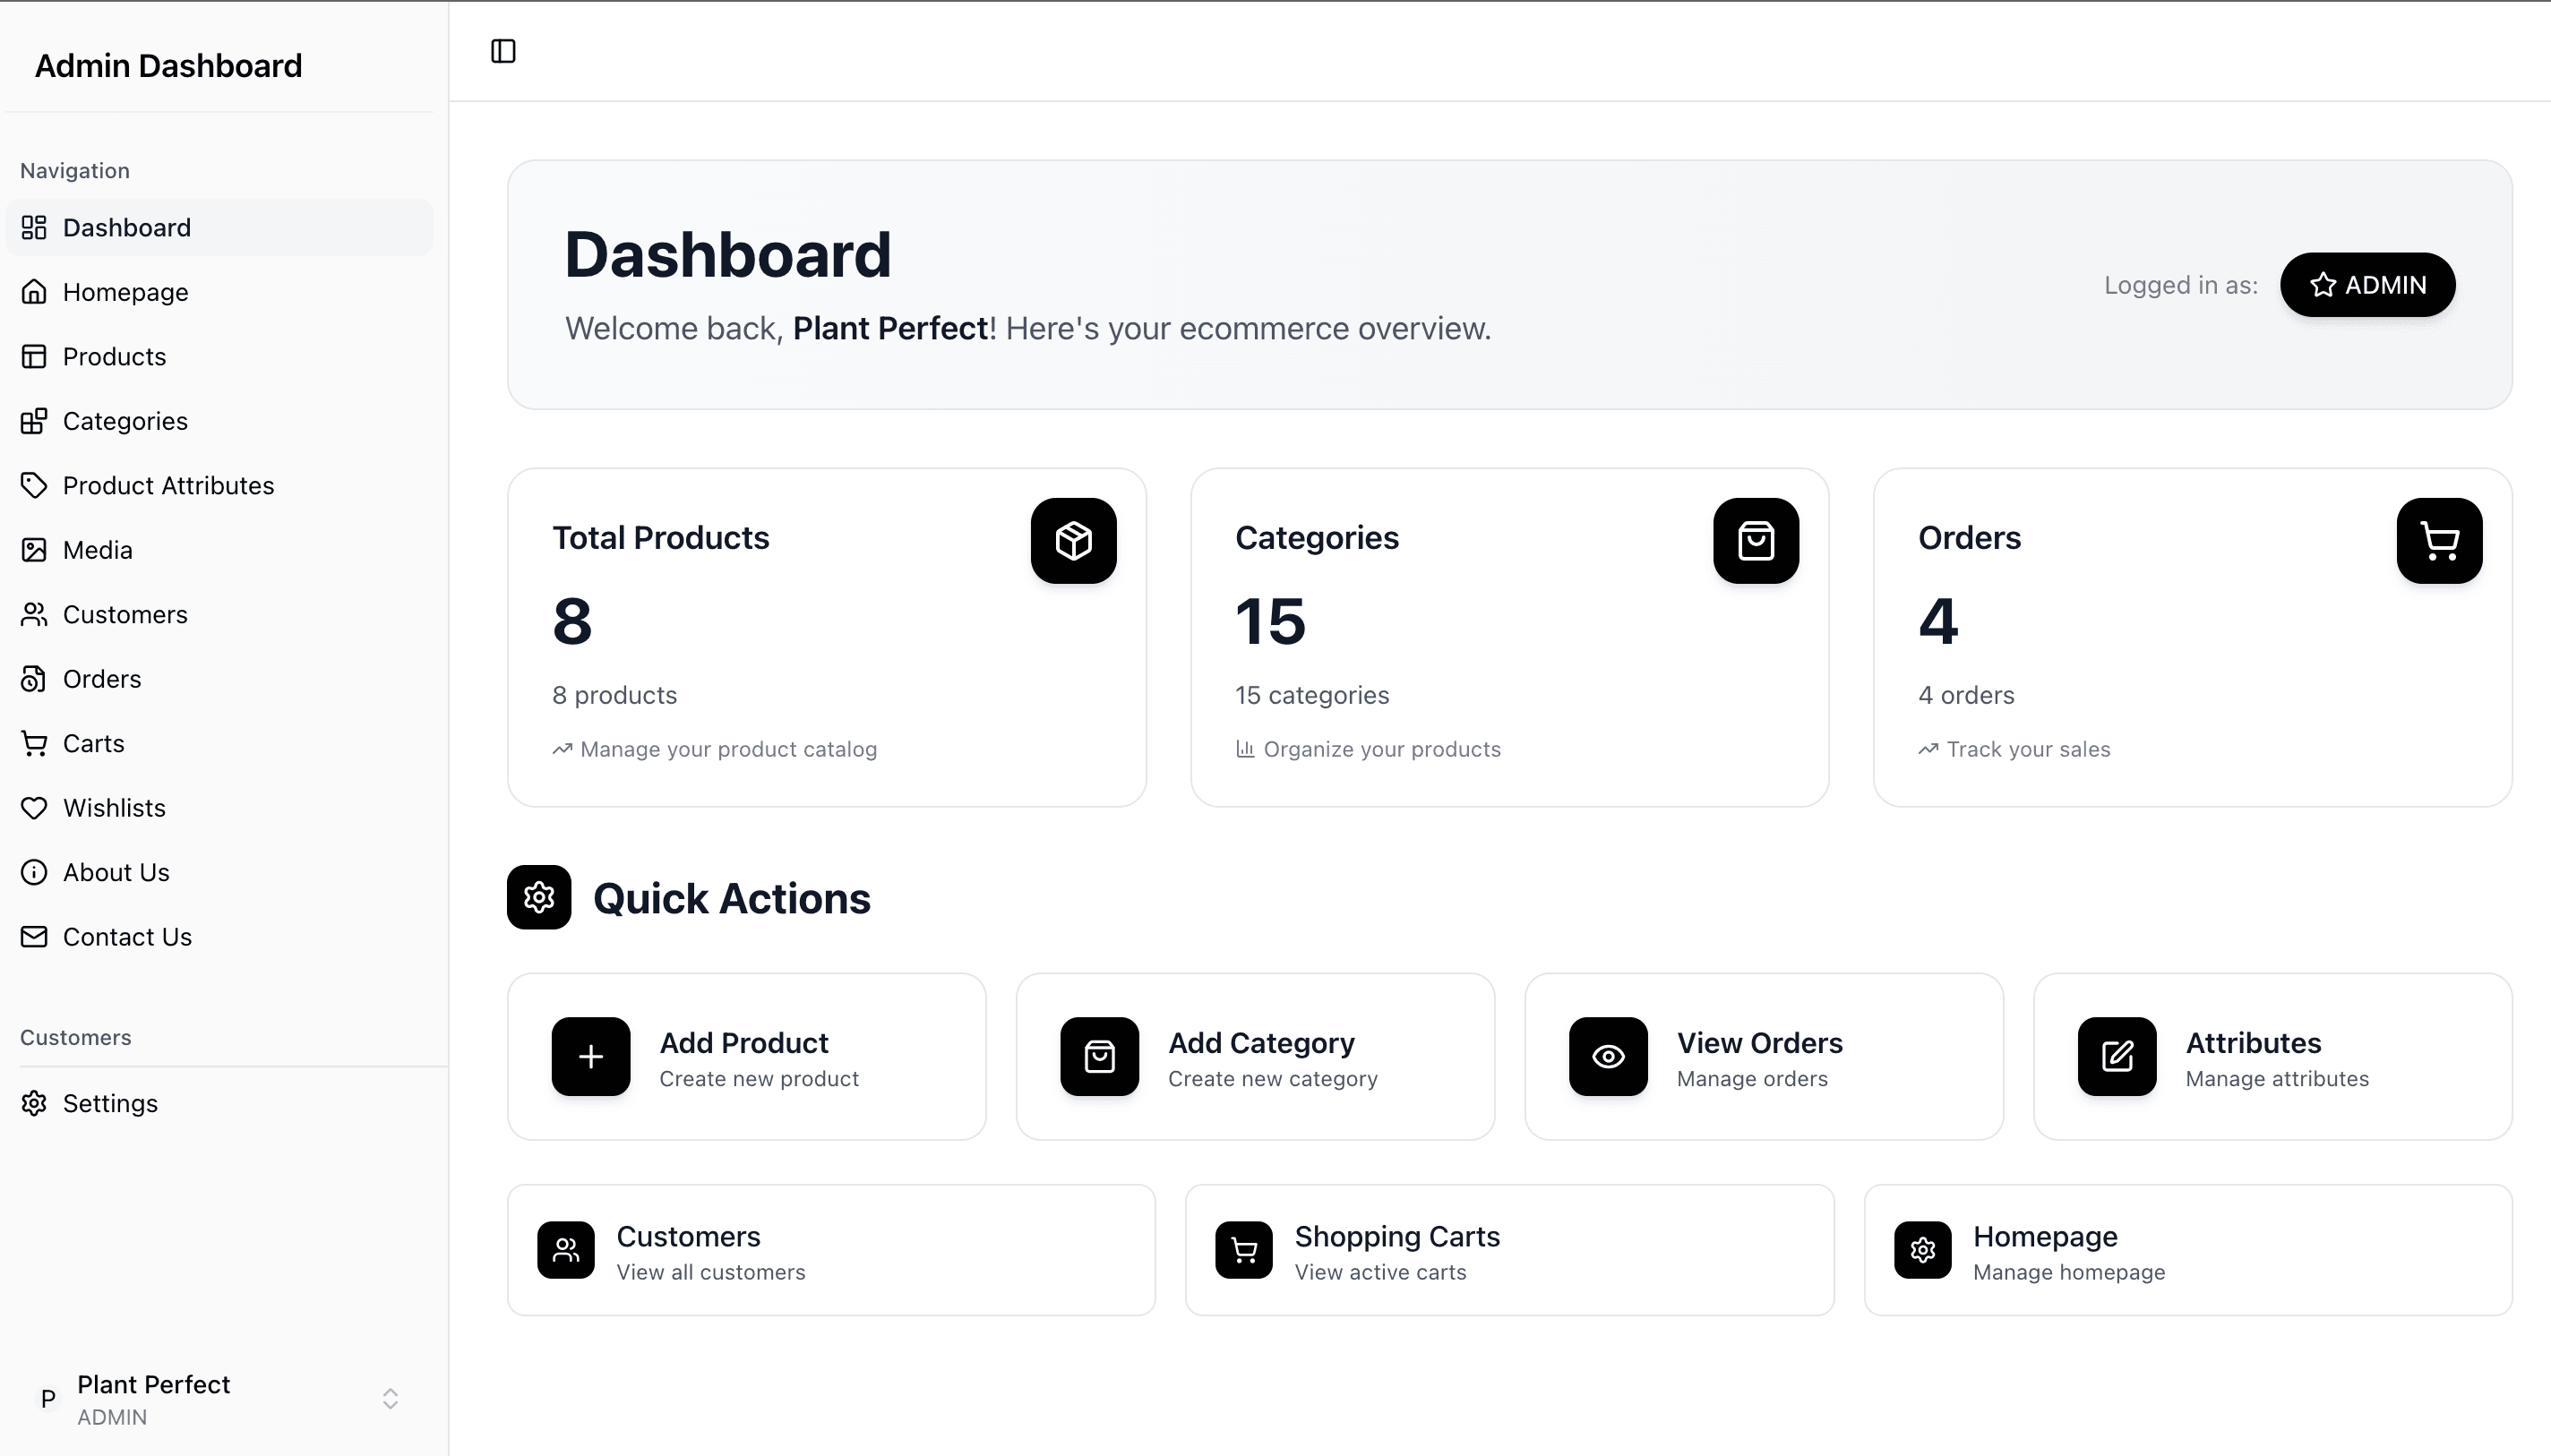Click the Quick Actions gear icon
The image size is (2551, 1456).
tap(539, 897)
